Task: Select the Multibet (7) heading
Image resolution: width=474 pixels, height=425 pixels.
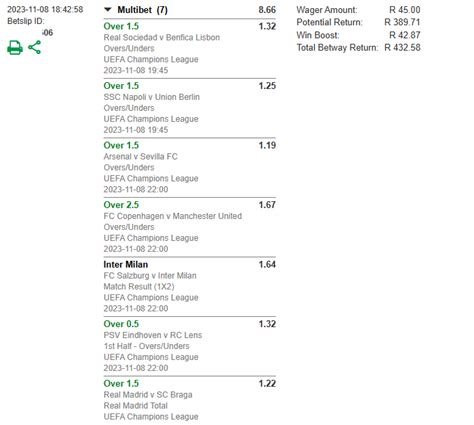Action: point(142,10)
